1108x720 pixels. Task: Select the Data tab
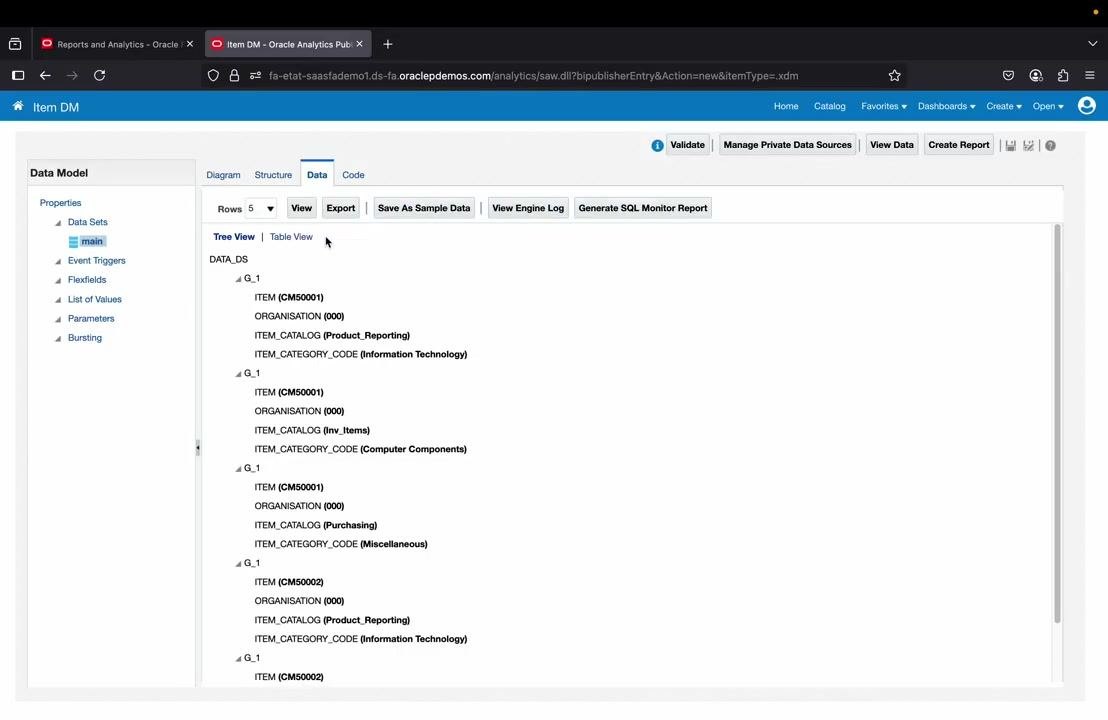[x=317, y=175]
